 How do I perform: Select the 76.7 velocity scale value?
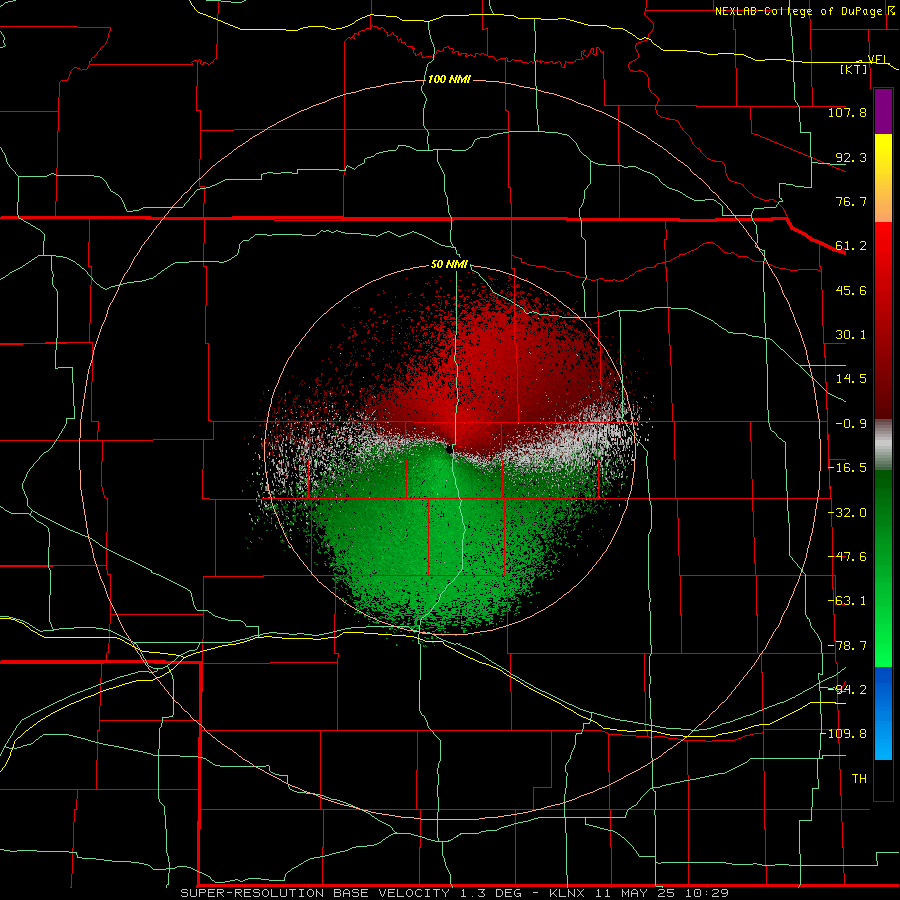[851, 201]
